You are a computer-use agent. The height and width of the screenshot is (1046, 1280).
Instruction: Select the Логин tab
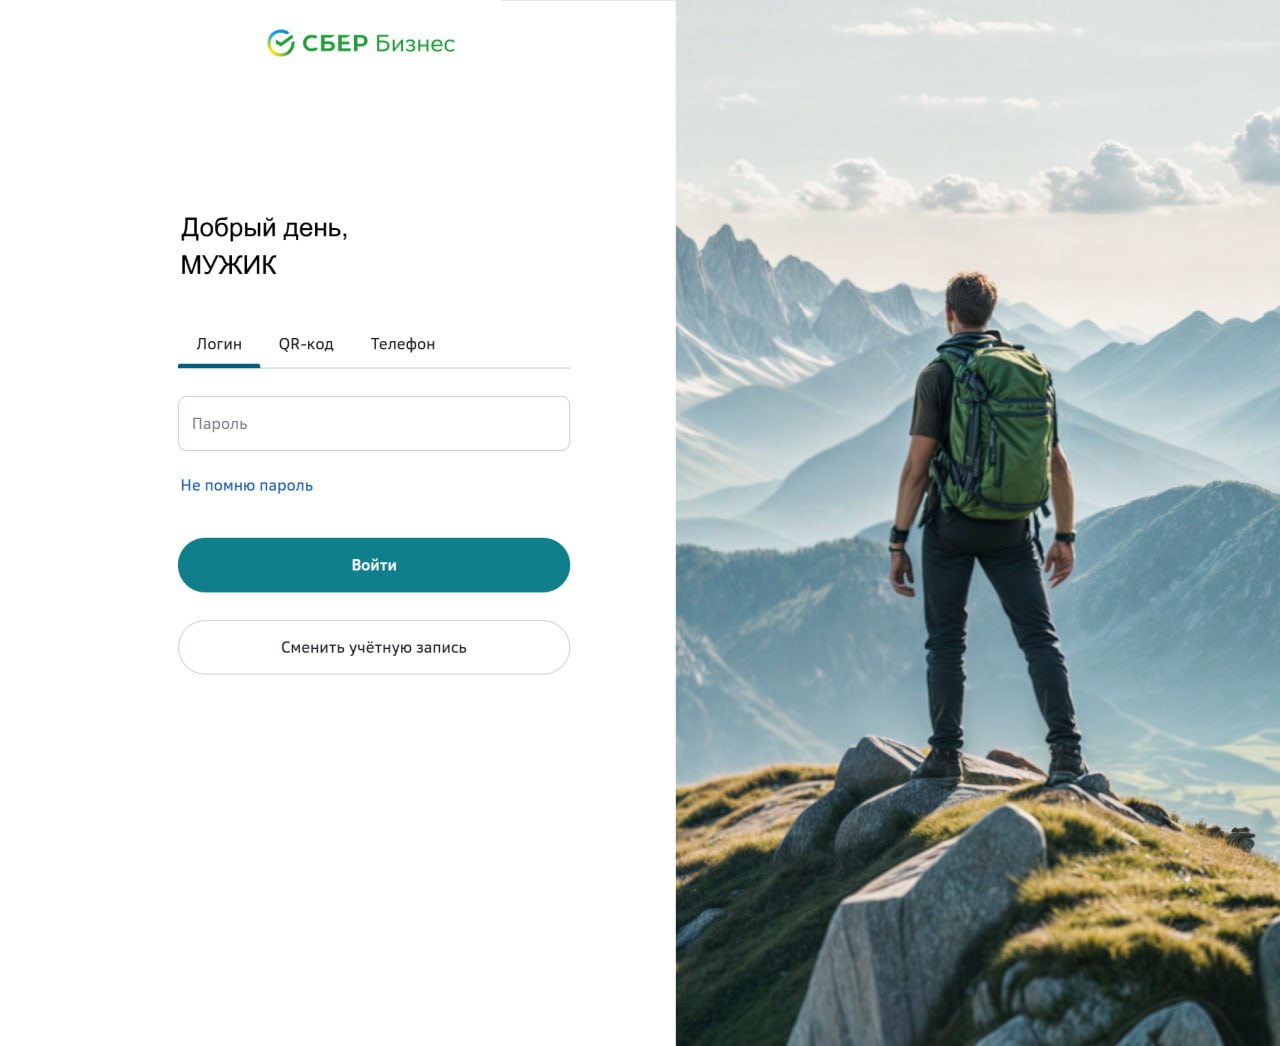click(x=219, y=344)
